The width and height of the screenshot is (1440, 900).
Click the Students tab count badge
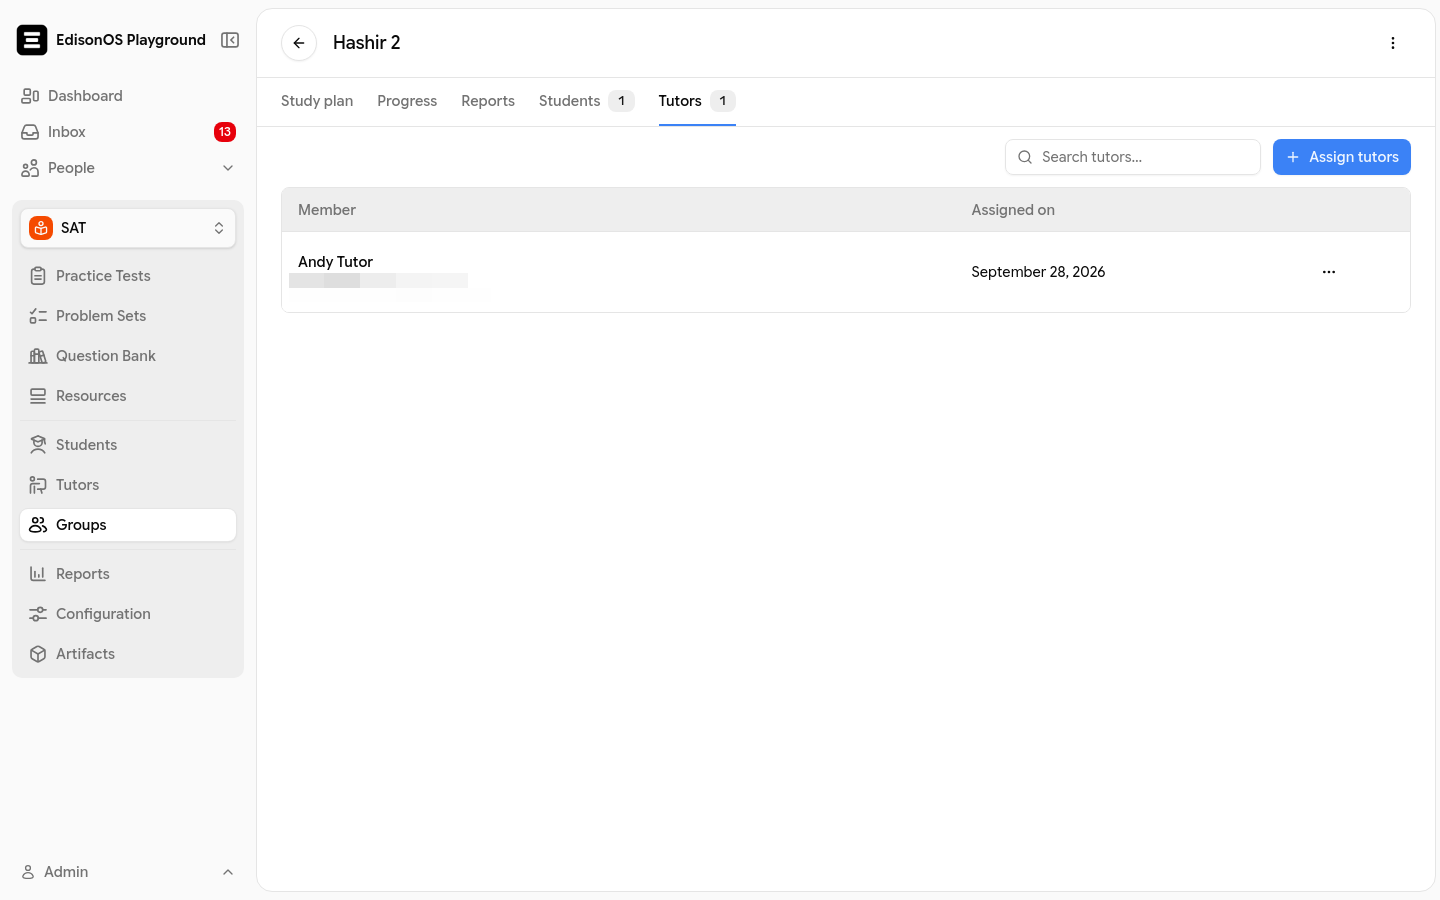[622, 101]
